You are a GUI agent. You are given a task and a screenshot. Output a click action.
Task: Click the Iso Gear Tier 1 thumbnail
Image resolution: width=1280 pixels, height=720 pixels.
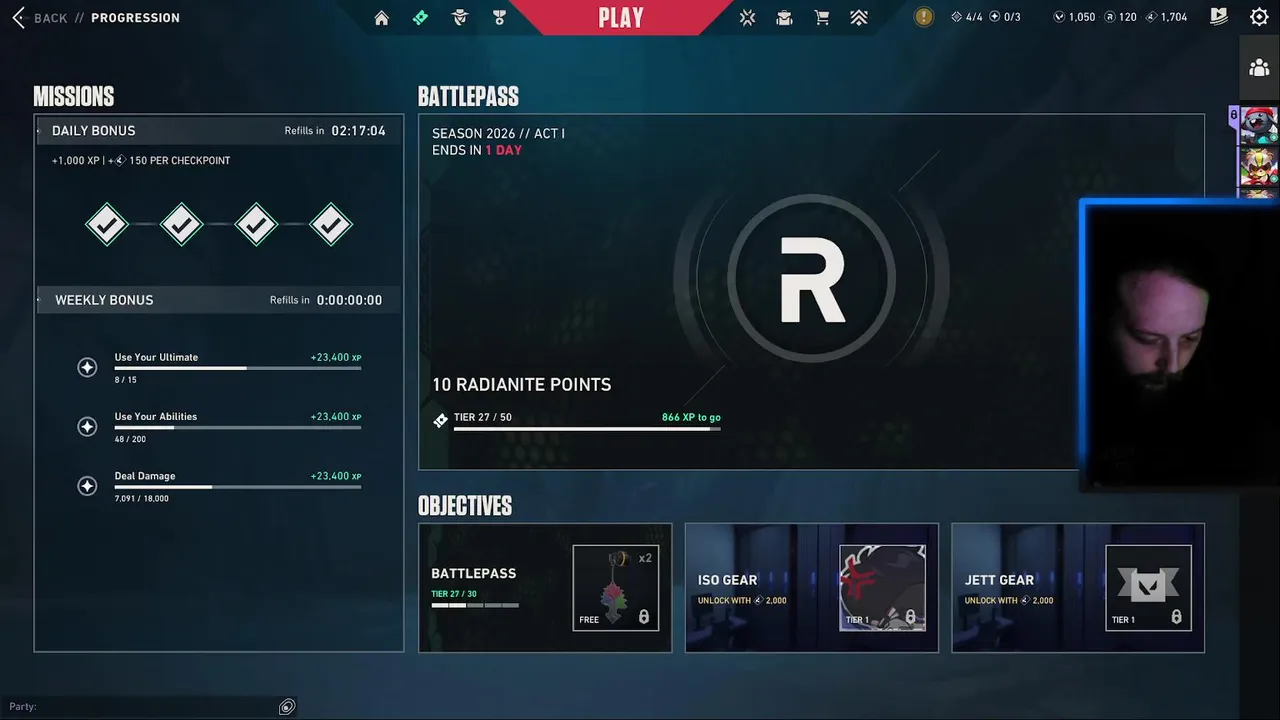[882, 588]
